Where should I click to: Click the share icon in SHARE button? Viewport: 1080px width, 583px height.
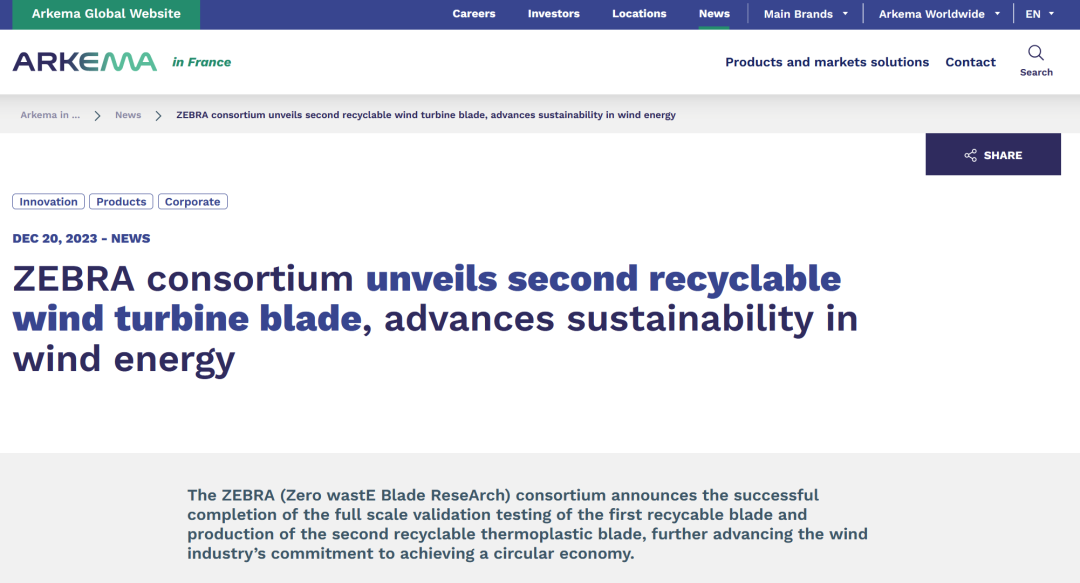(x=970, y=155)
